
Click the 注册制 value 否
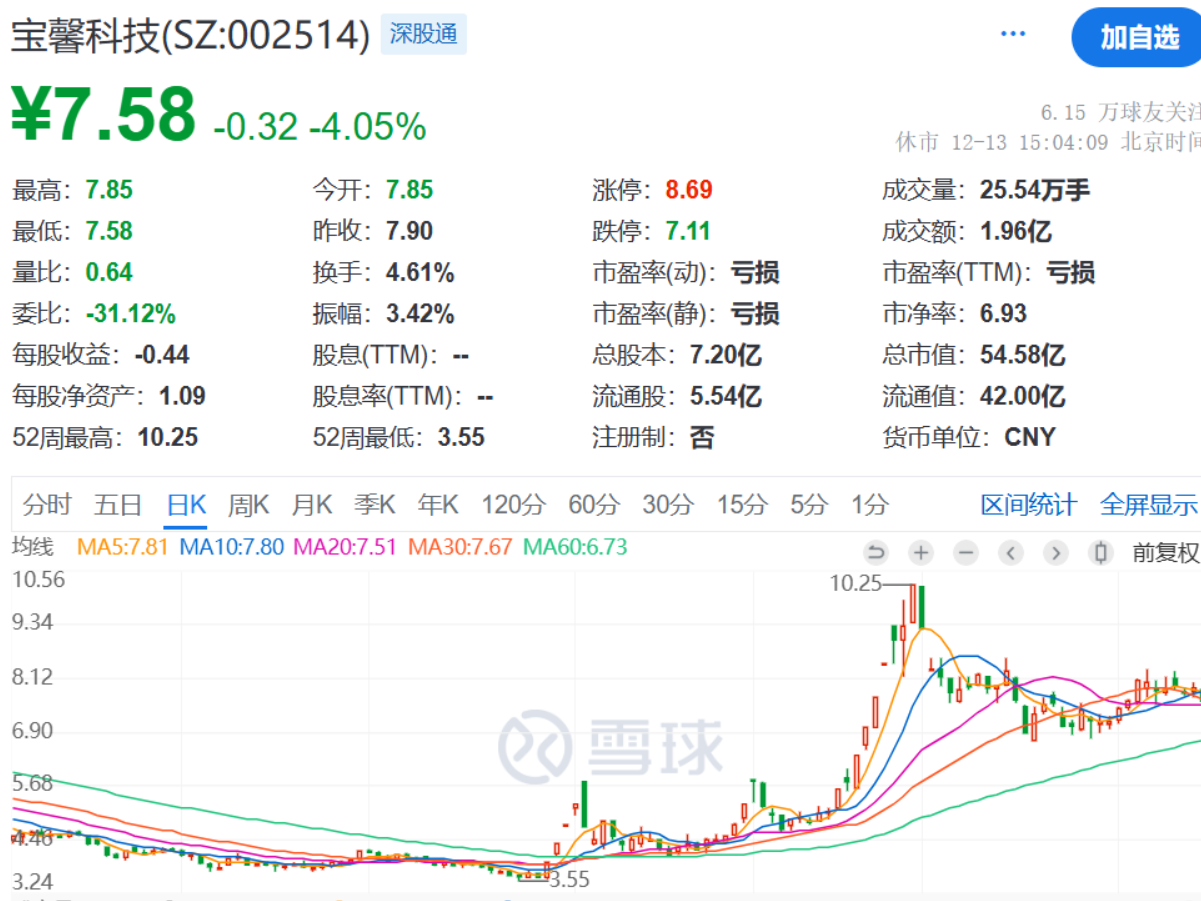[702, 437]
